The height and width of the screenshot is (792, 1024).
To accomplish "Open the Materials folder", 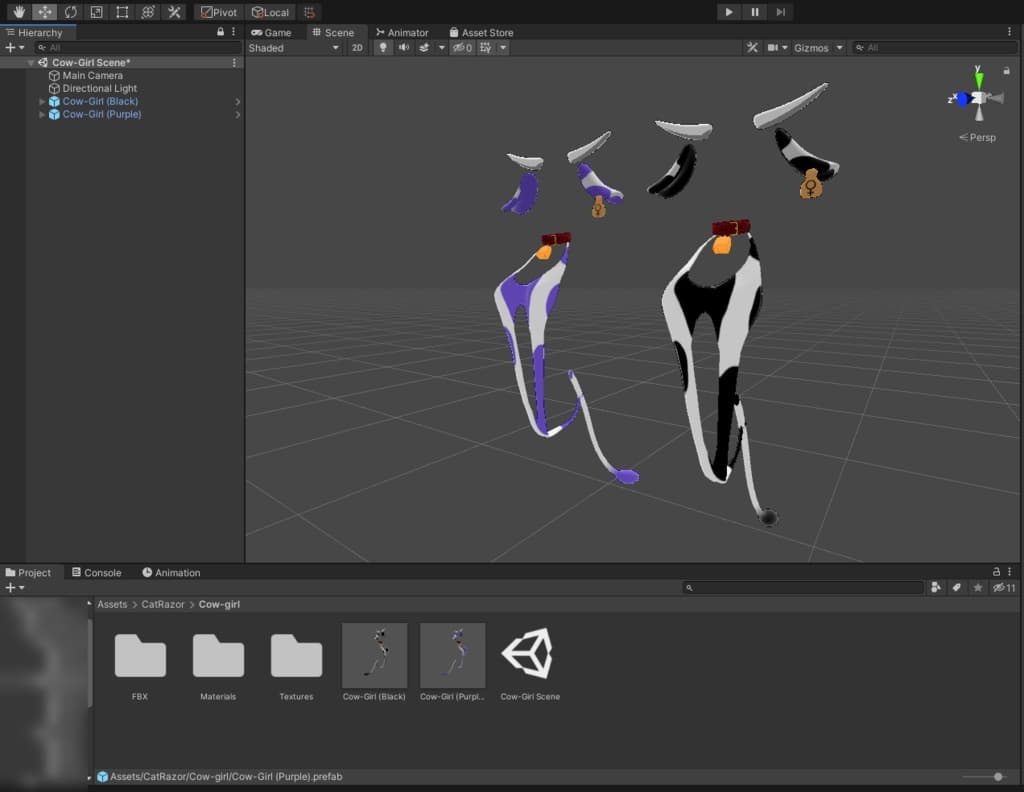I will coord(218,657).
